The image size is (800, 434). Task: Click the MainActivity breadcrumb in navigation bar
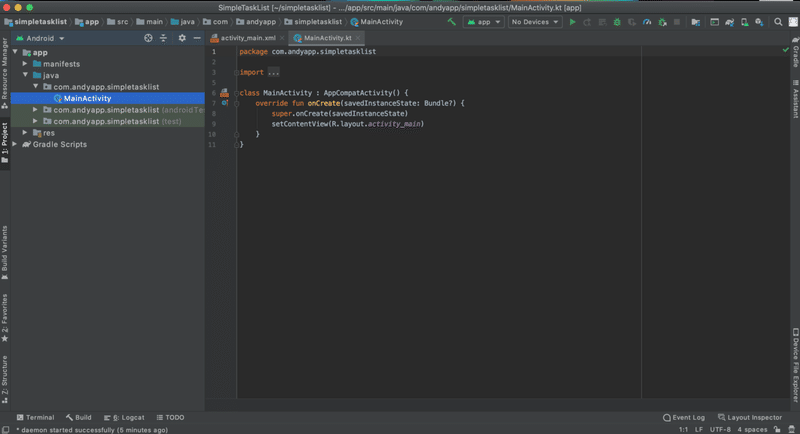pyautogui.click(x=377, y=22)
